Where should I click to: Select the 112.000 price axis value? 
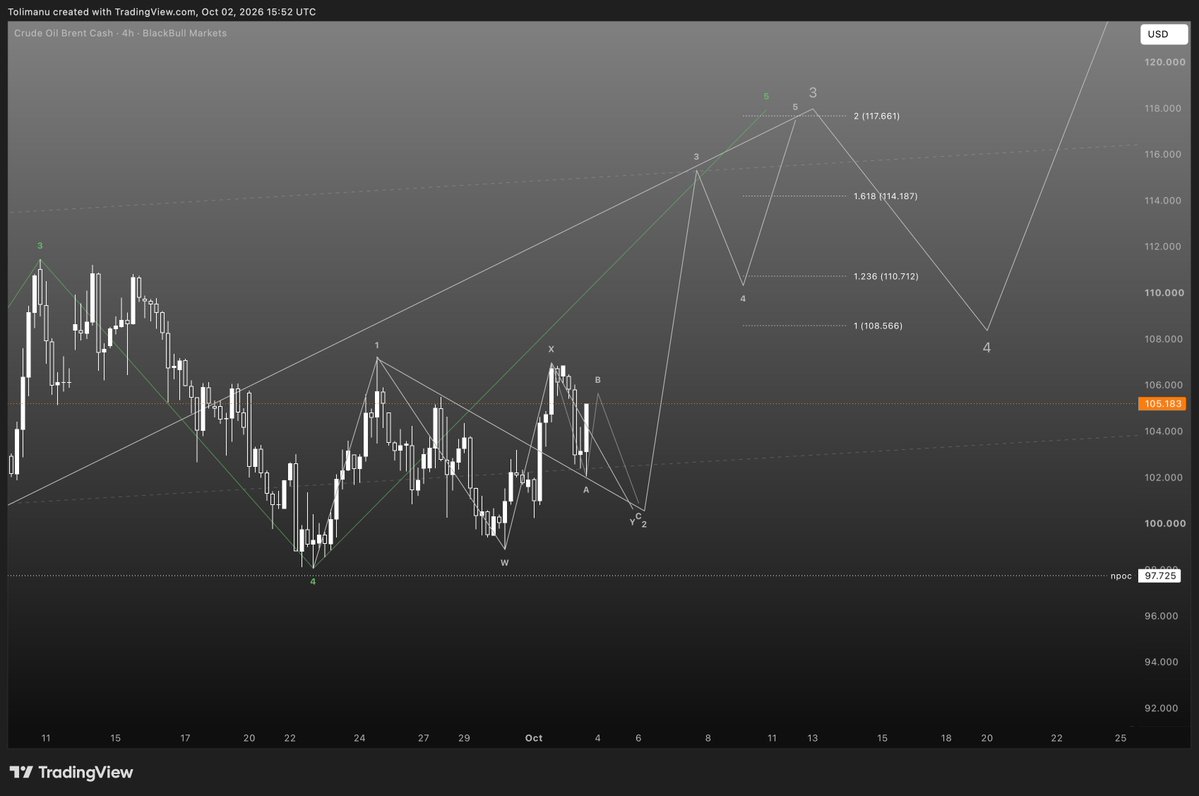point(1163,247)
